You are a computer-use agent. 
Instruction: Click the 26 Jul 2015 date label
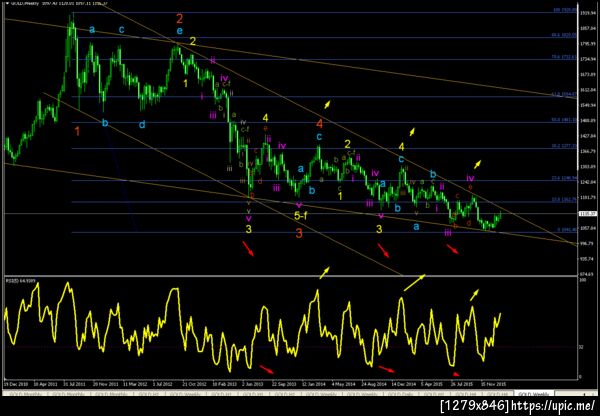463,383
